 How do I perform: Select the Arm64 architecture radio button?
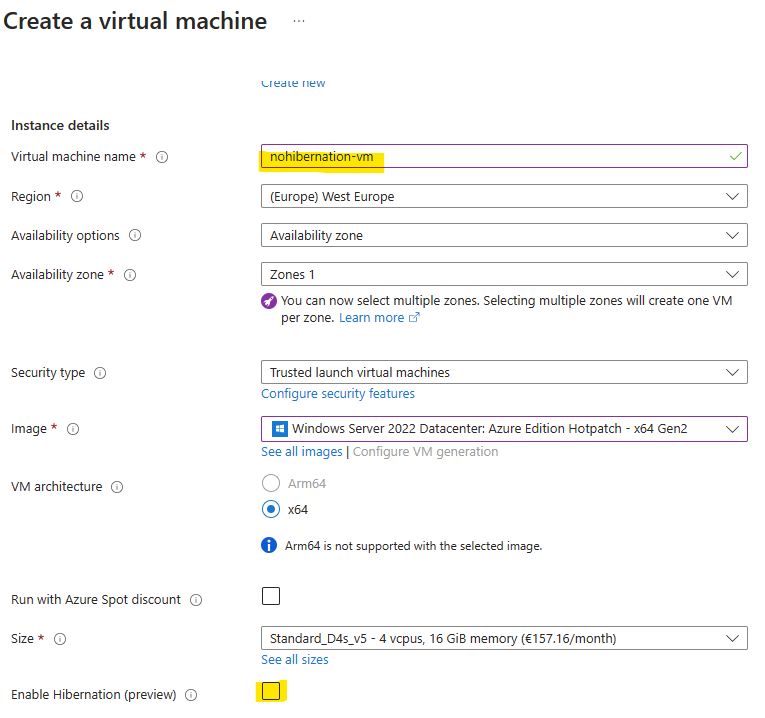pyautogui.click(x=271, y=483)
